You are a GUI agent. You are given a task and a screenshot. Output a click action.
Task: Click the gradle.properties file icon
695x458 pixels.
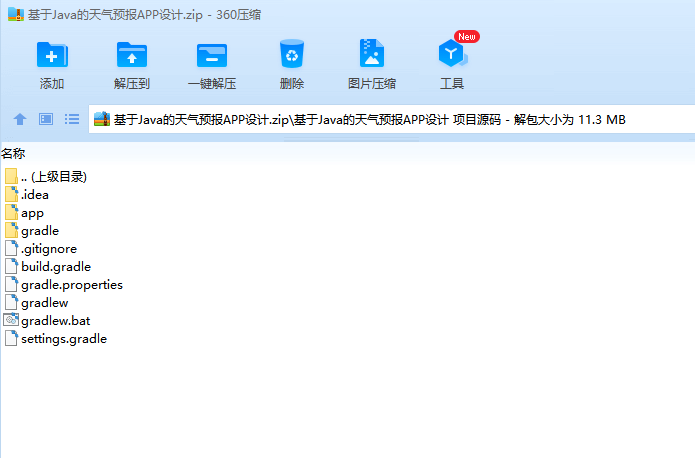pyautogui.click(x=12, y=284)
